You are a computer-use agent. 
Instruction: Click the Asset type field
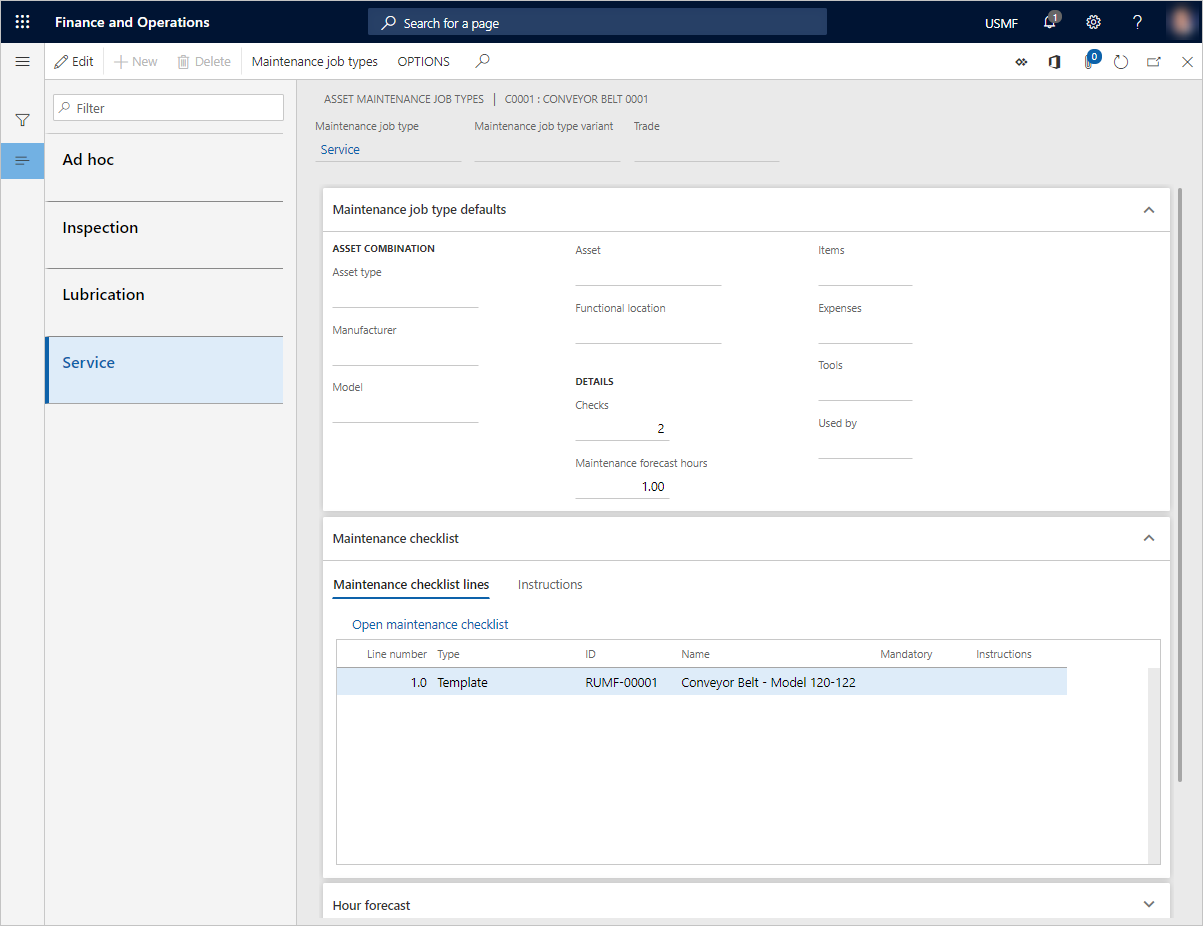coord(405,295)
